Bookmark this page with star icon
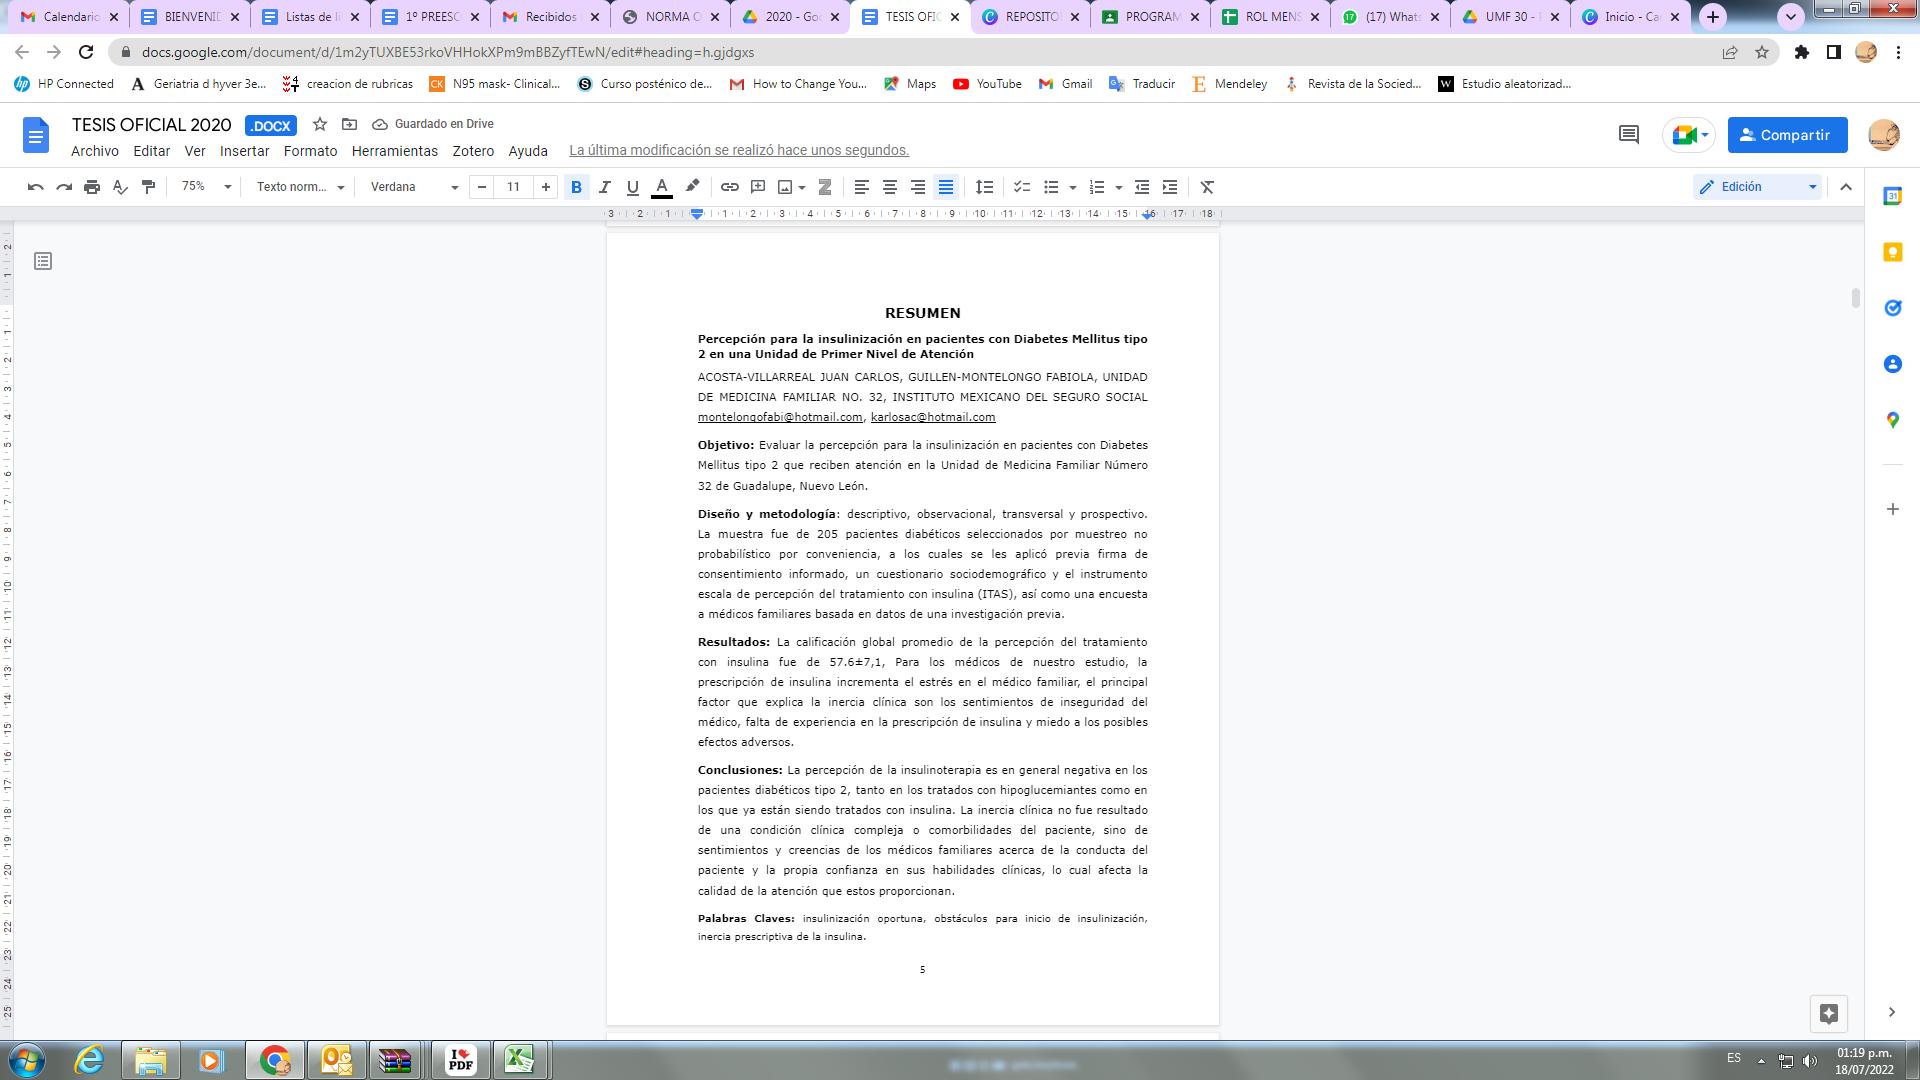Viewport: 1920px width, 1080px height. tap(1762, 52)
